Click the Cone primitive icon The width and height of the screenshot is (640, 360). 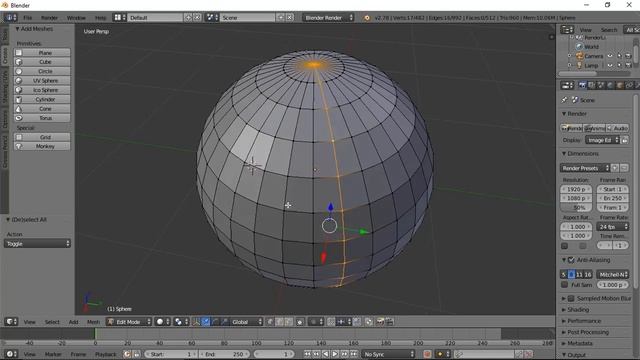point(19,109)
